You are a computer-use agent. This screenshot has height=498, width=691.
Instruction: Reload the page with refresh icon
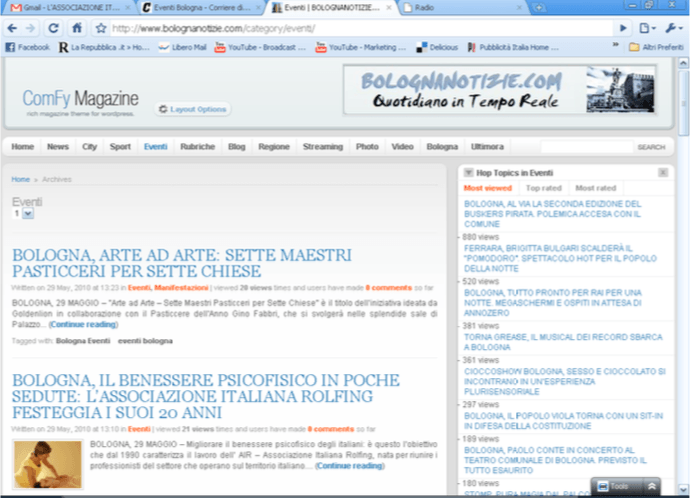53,29
